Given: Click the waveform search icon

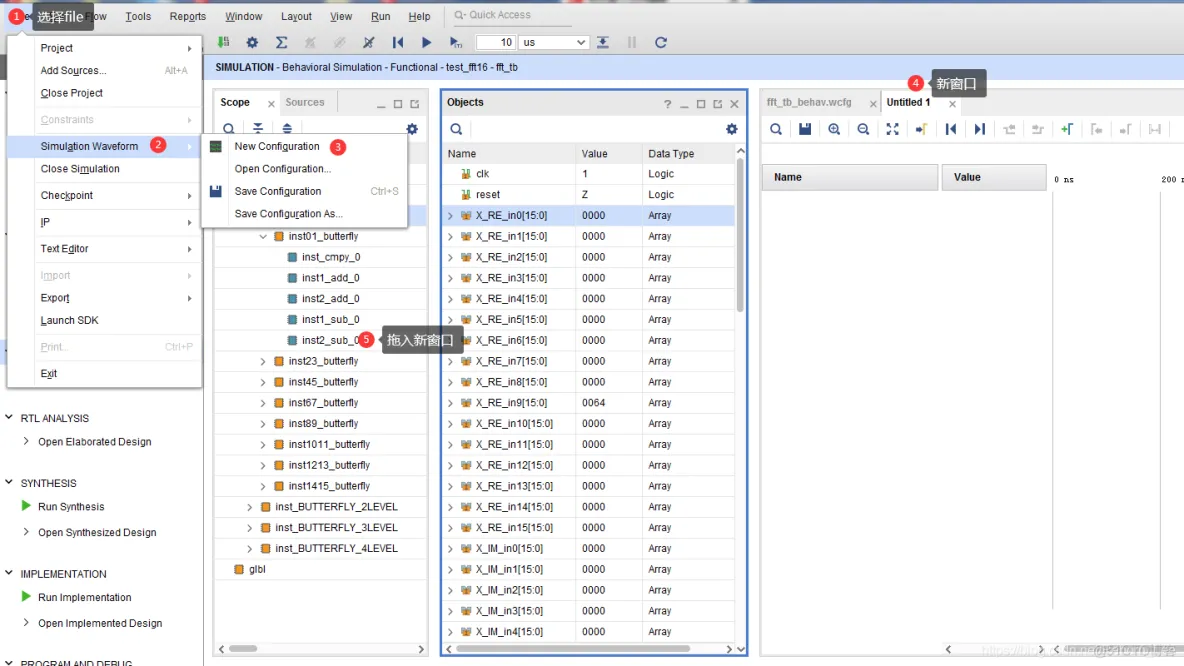Looking at the screenshot, I should click(775, 129).
